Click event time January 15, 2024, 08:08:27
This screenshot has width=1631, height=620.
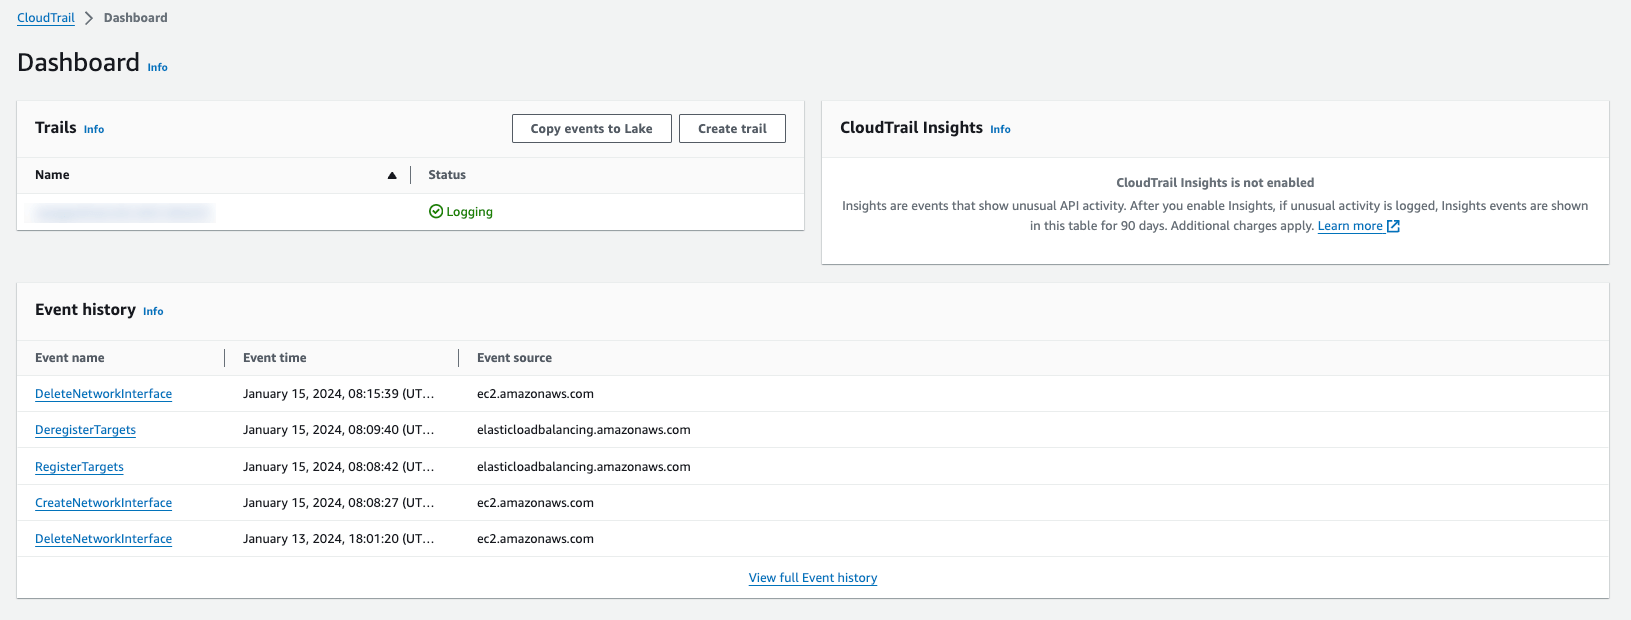339,503
